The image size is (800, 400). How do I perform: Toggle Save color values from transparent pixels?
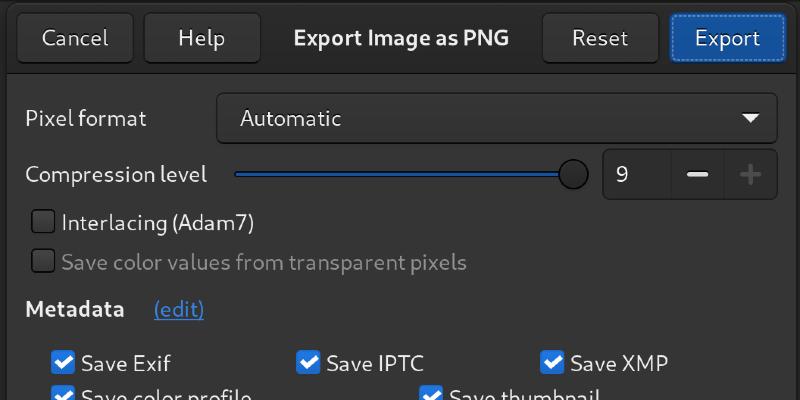[43, 262]
